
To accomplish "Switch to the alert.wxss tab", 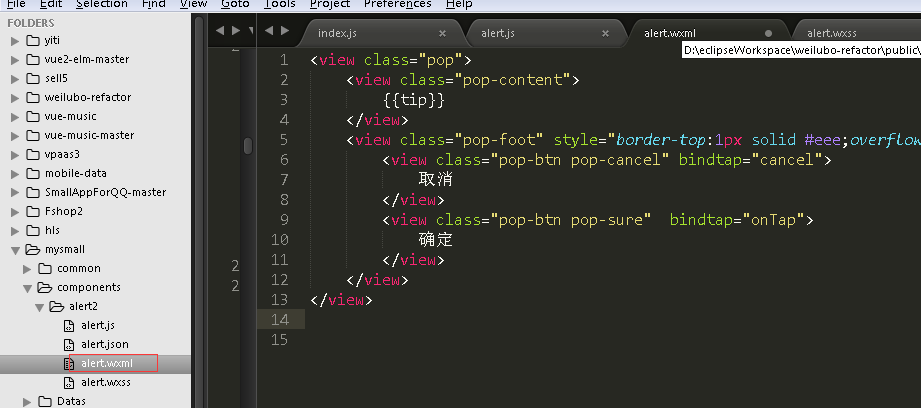I will (x=832, y=33).
